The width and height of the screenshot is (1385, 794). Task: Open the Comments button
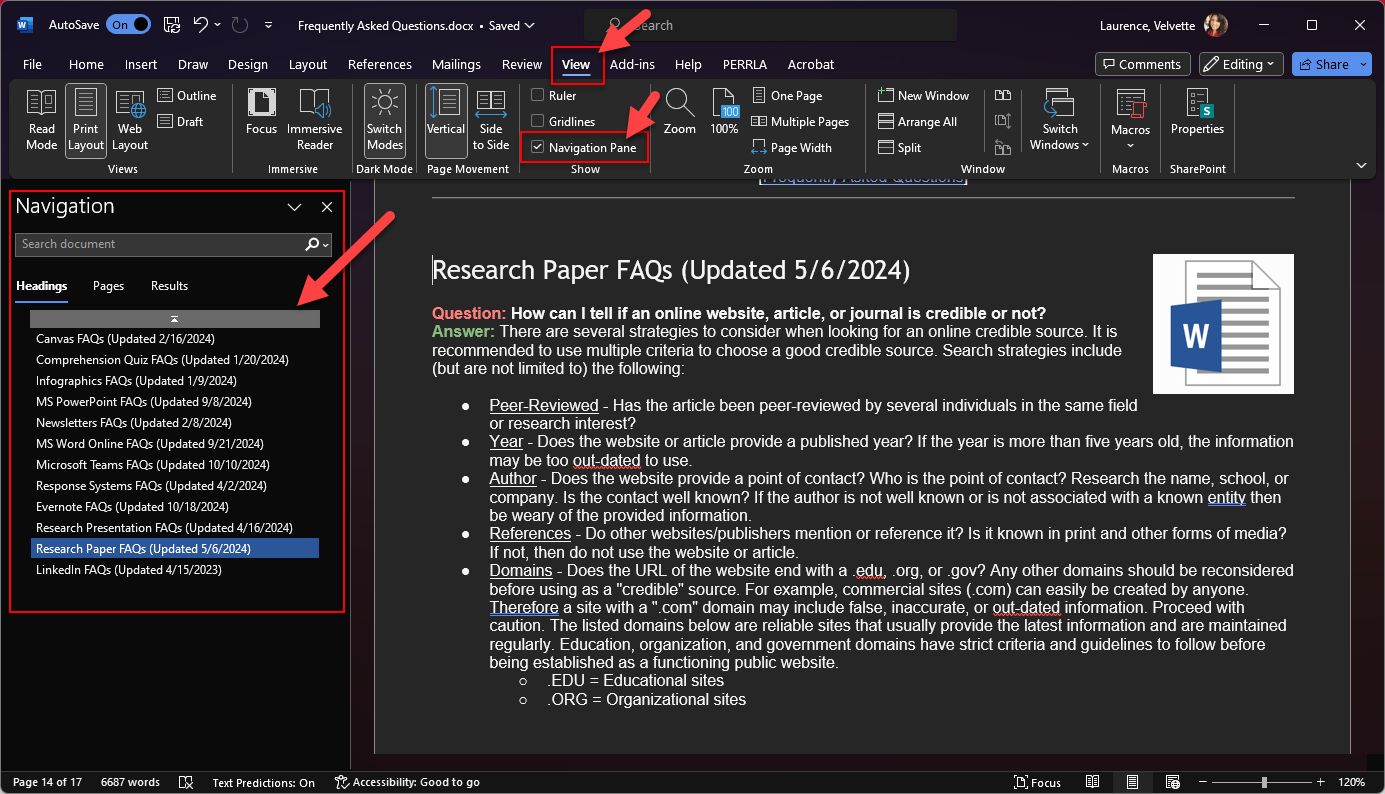coord(1143,64)
